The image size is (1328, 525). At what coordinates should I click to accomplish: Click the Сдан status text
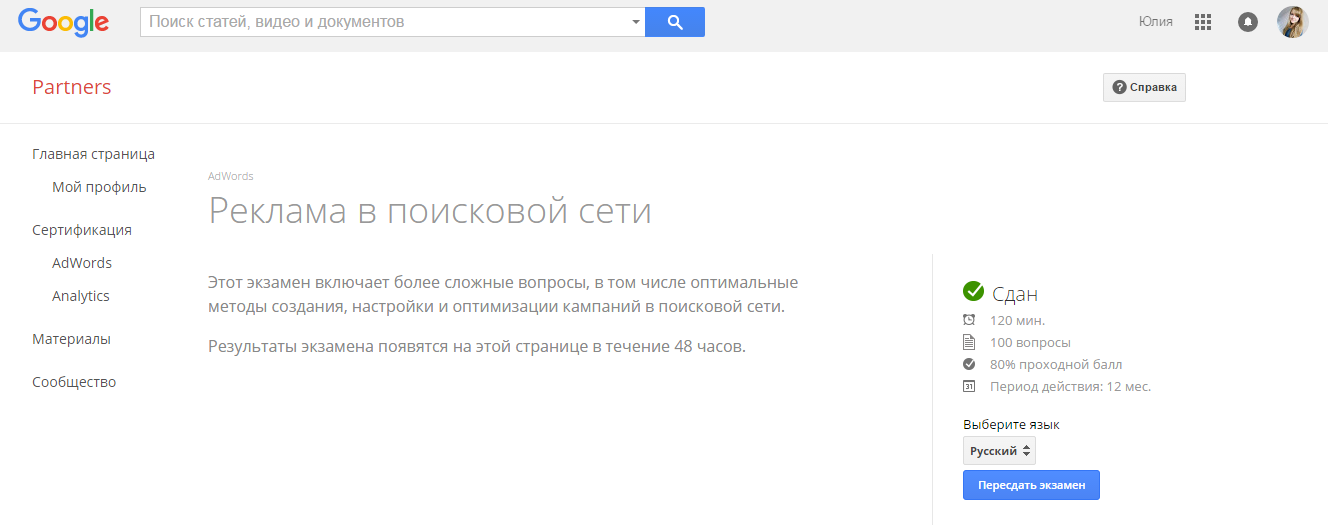coord(1015,294)
